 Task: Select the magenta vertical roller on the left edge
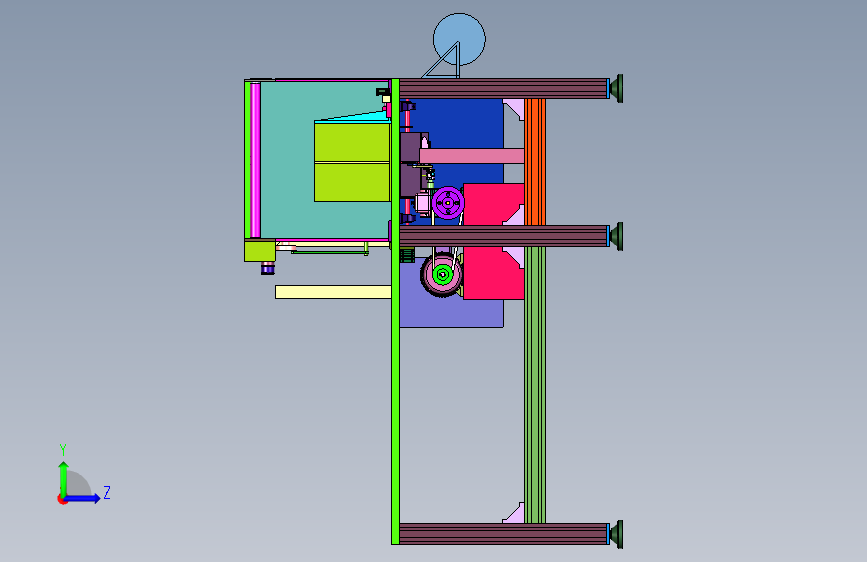[x=255, y=160]
